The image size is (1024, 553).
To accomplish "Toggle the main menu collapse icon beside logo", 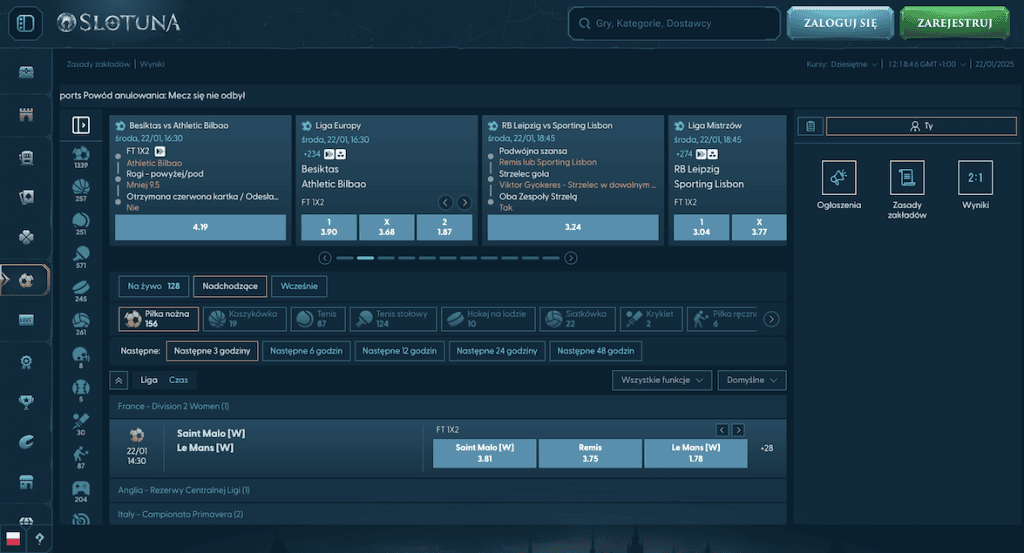I will [x=25, y=24].
